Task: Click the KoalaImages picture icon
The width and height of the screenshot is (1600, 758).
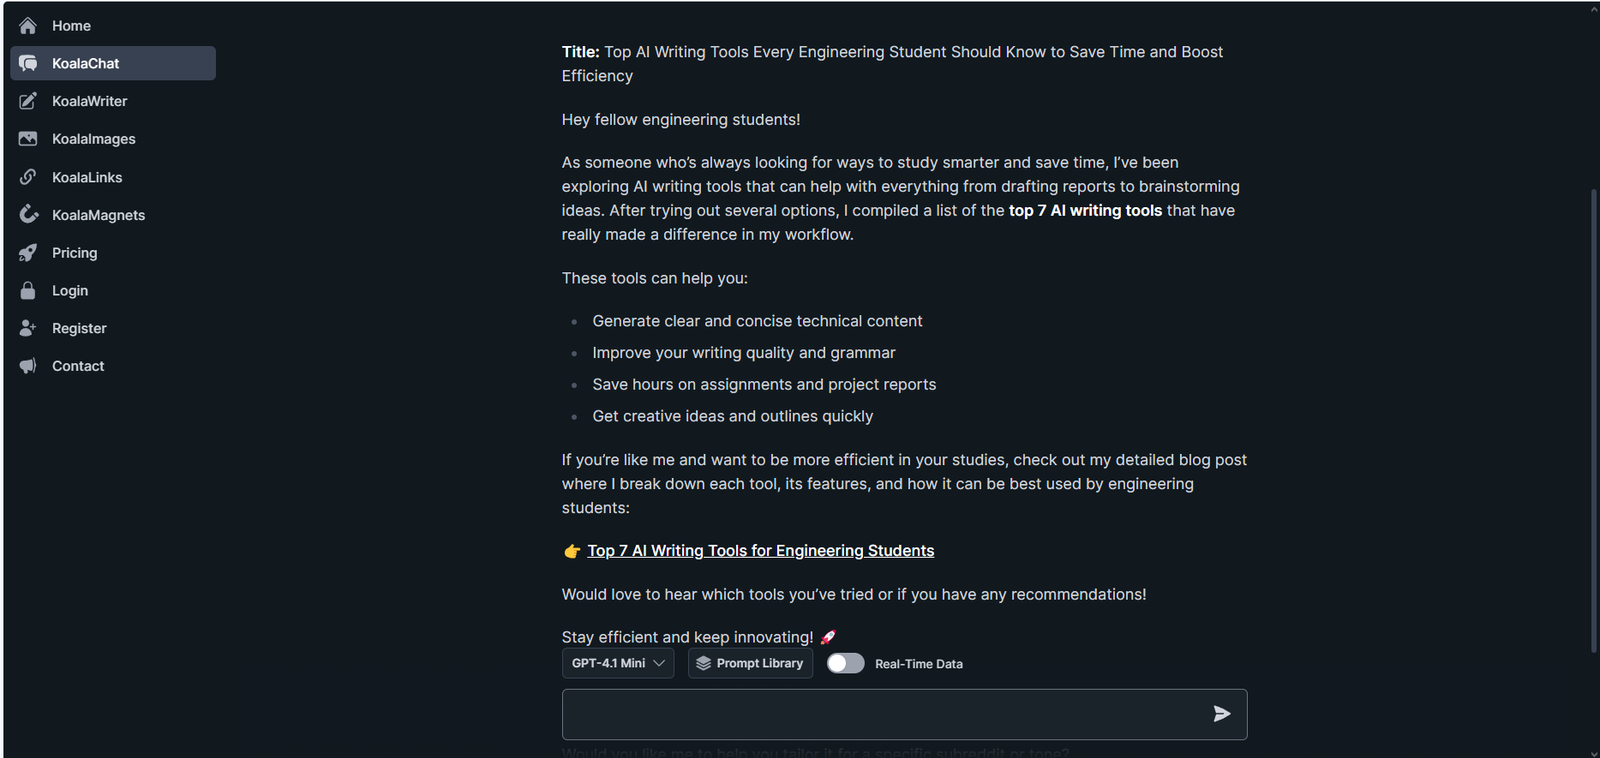Action: point(28,139)
